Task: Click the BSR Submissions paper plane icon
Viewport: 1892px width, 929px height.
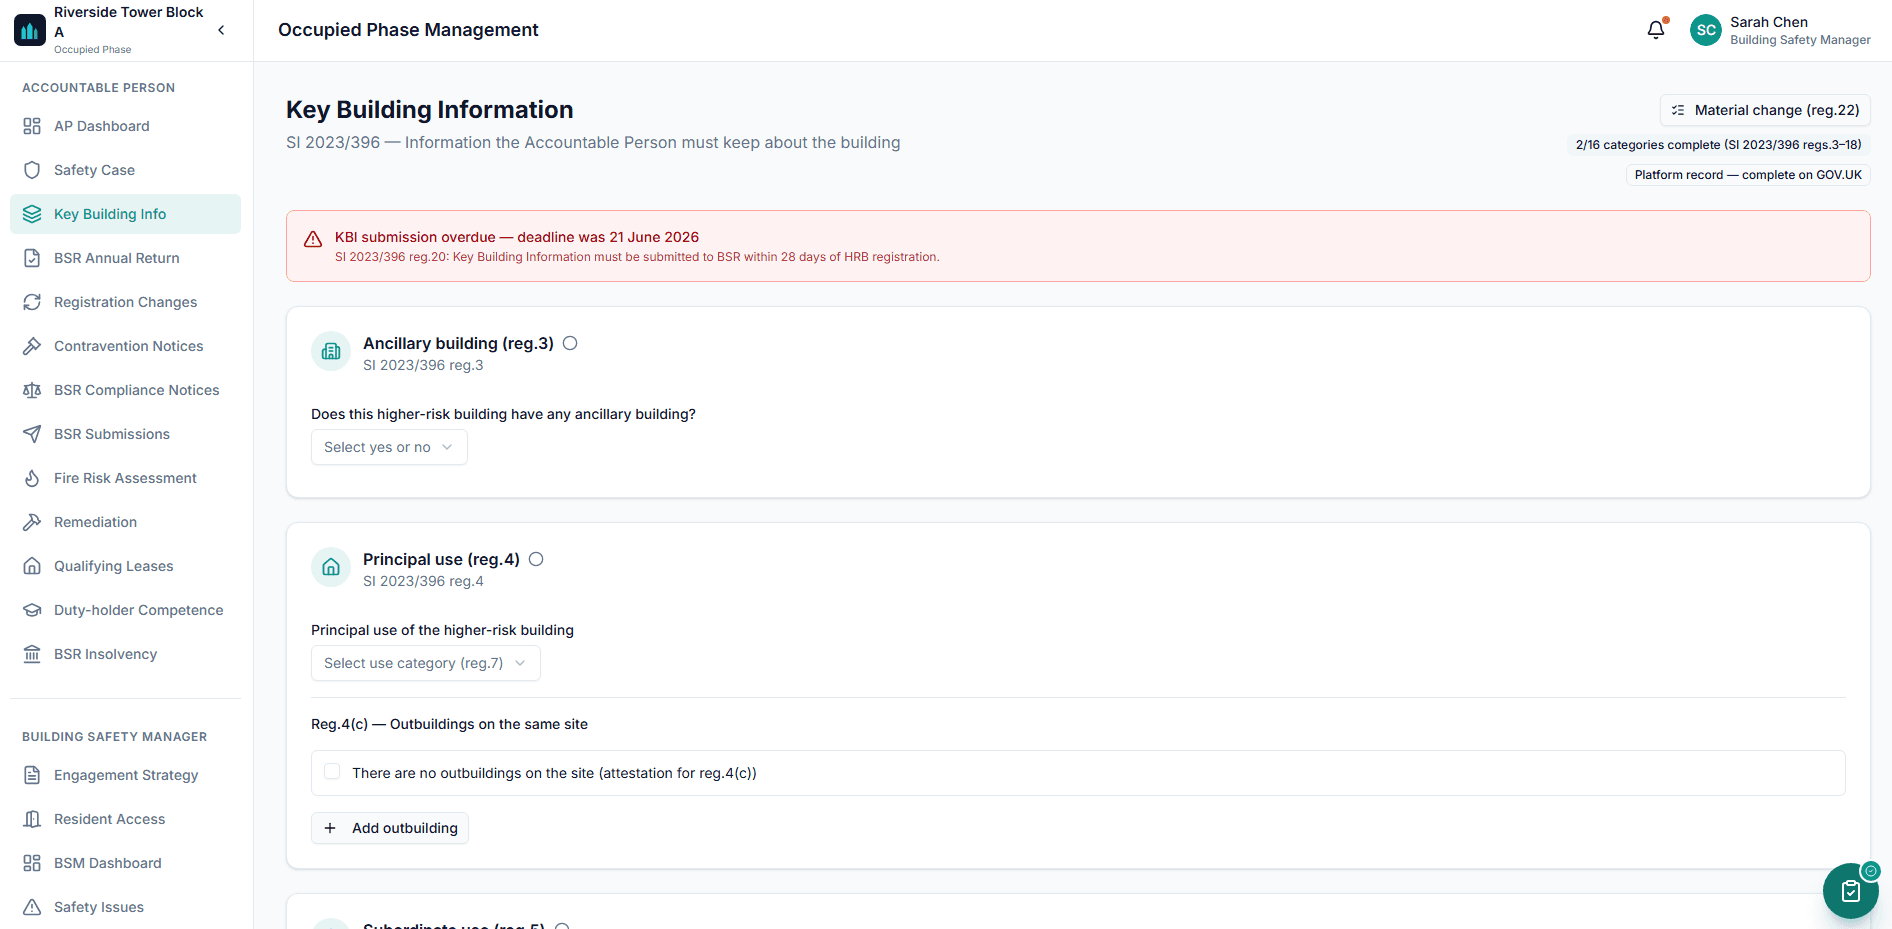Action: [32, 434]
